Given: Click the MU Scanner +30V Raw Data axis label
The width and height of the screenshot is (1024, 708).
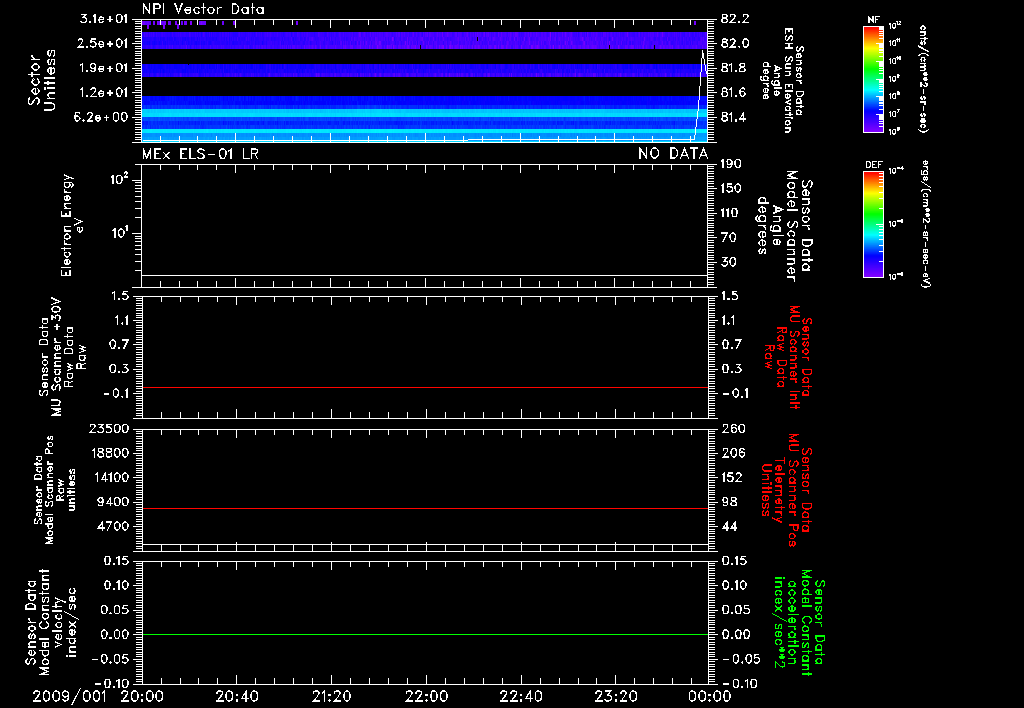Looking at the screenshot, I should [x=62, y=357].
